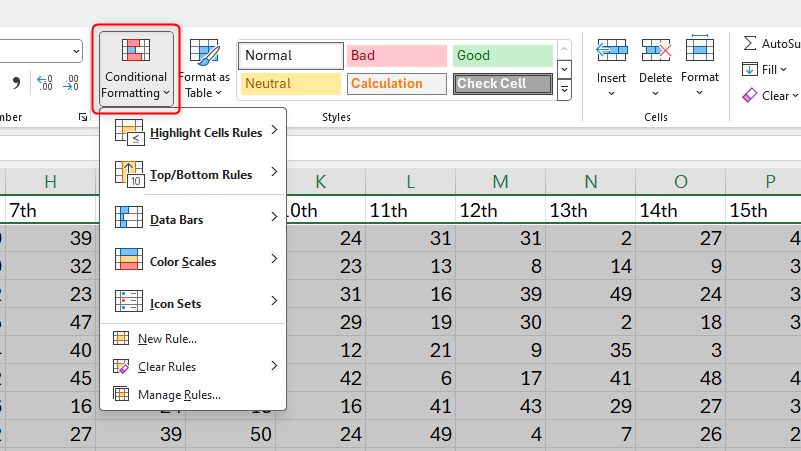Viewport: 801px width, 451px height.
Task: Click the Insert cells icon
Action: [611, 52]
